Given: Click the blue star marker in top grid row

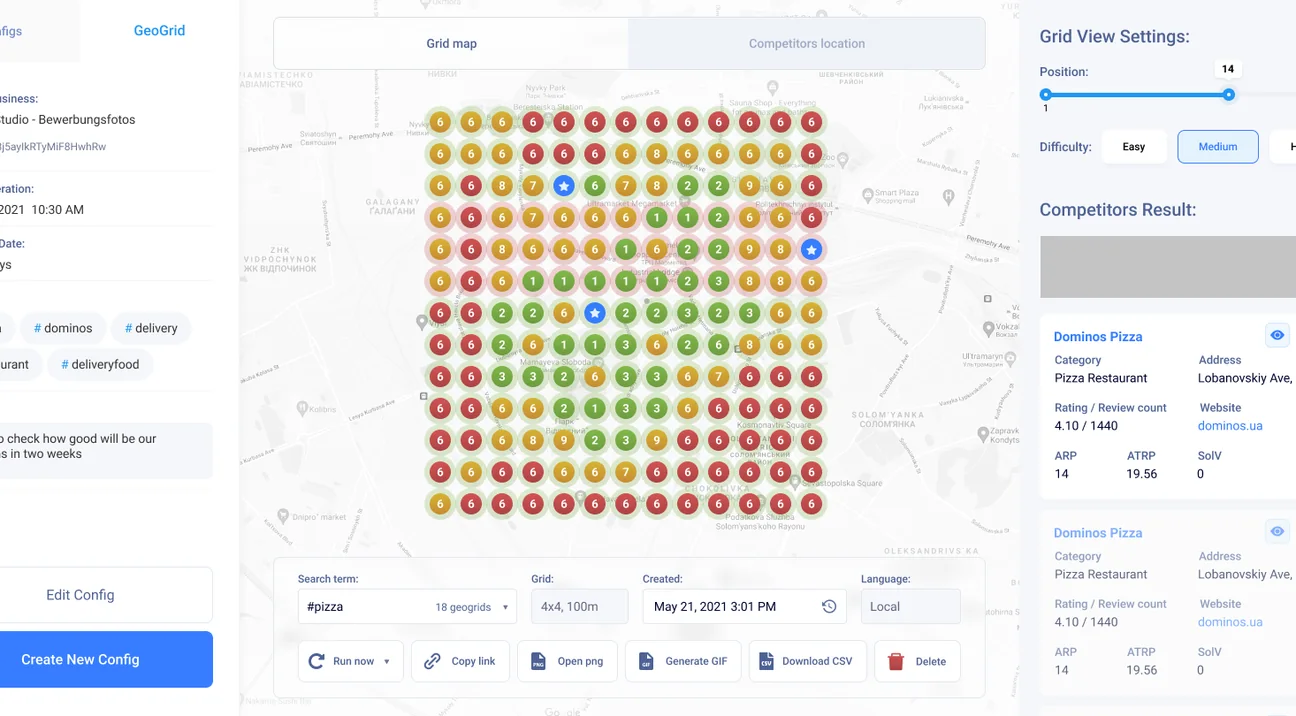Looking at the screenshot, I should tap(564, 186).
